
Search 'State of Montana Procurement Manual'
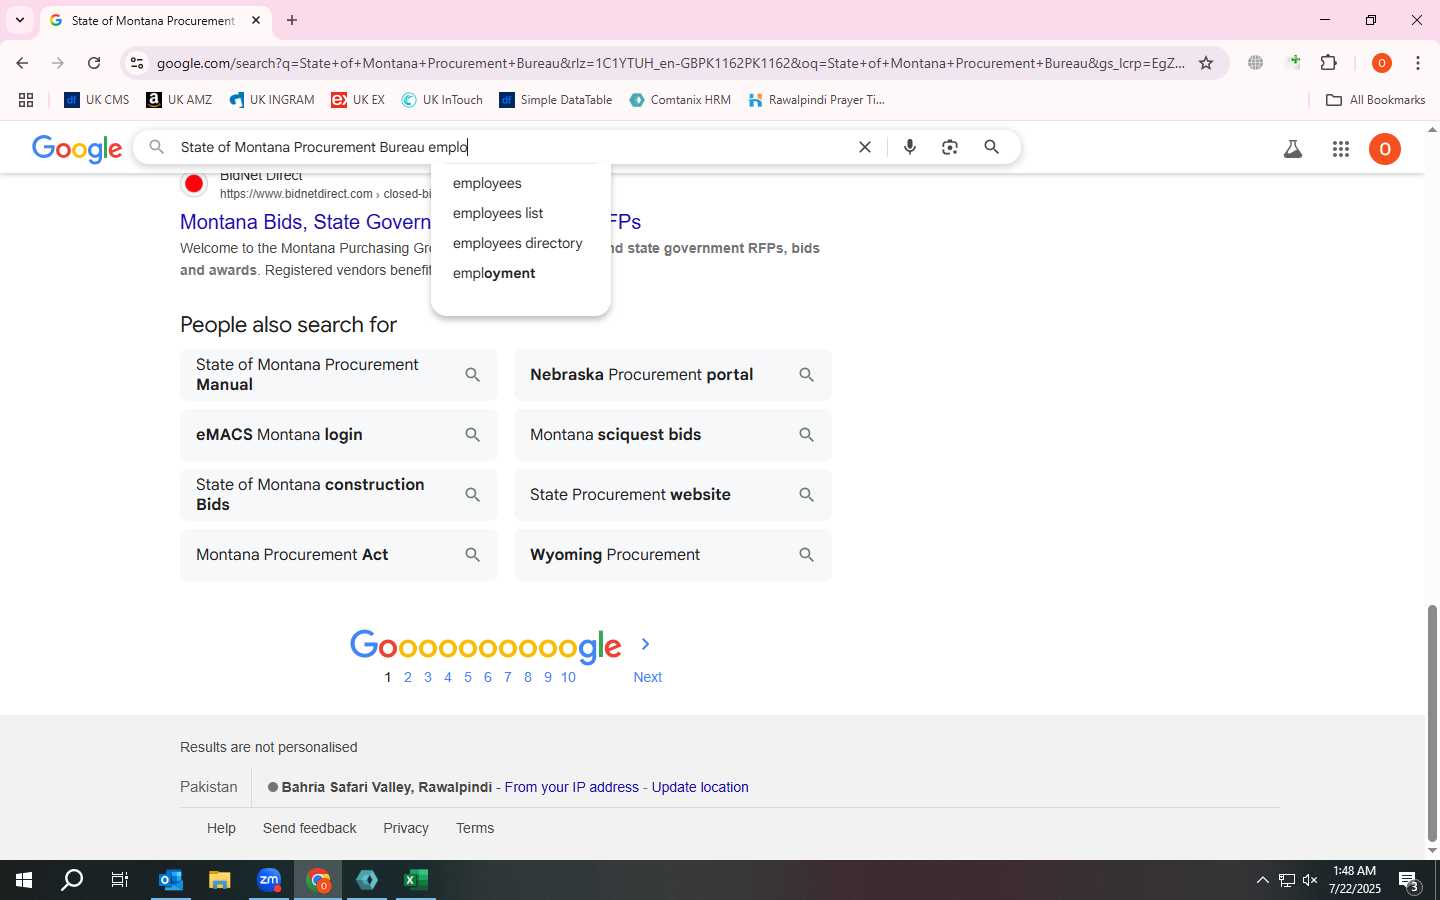pyautogui.click(x=339, y=375)
